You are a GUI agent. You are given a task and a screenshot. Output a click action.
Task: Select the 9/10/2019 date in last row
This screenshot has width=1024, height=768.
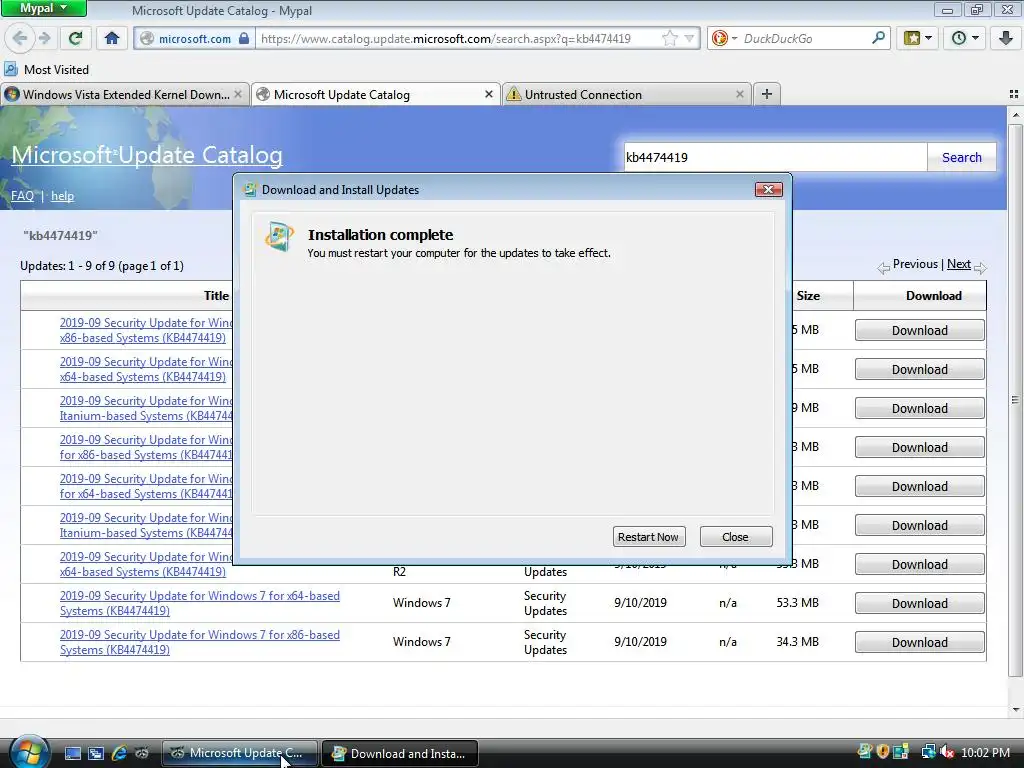(x=640, y=642)
